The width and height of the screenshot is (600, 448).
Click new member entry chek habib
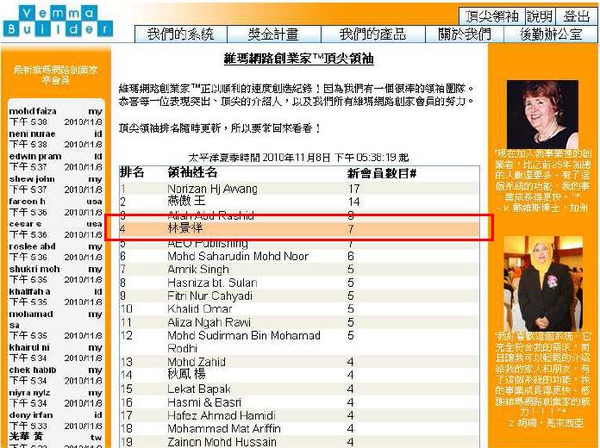point(33,370)
